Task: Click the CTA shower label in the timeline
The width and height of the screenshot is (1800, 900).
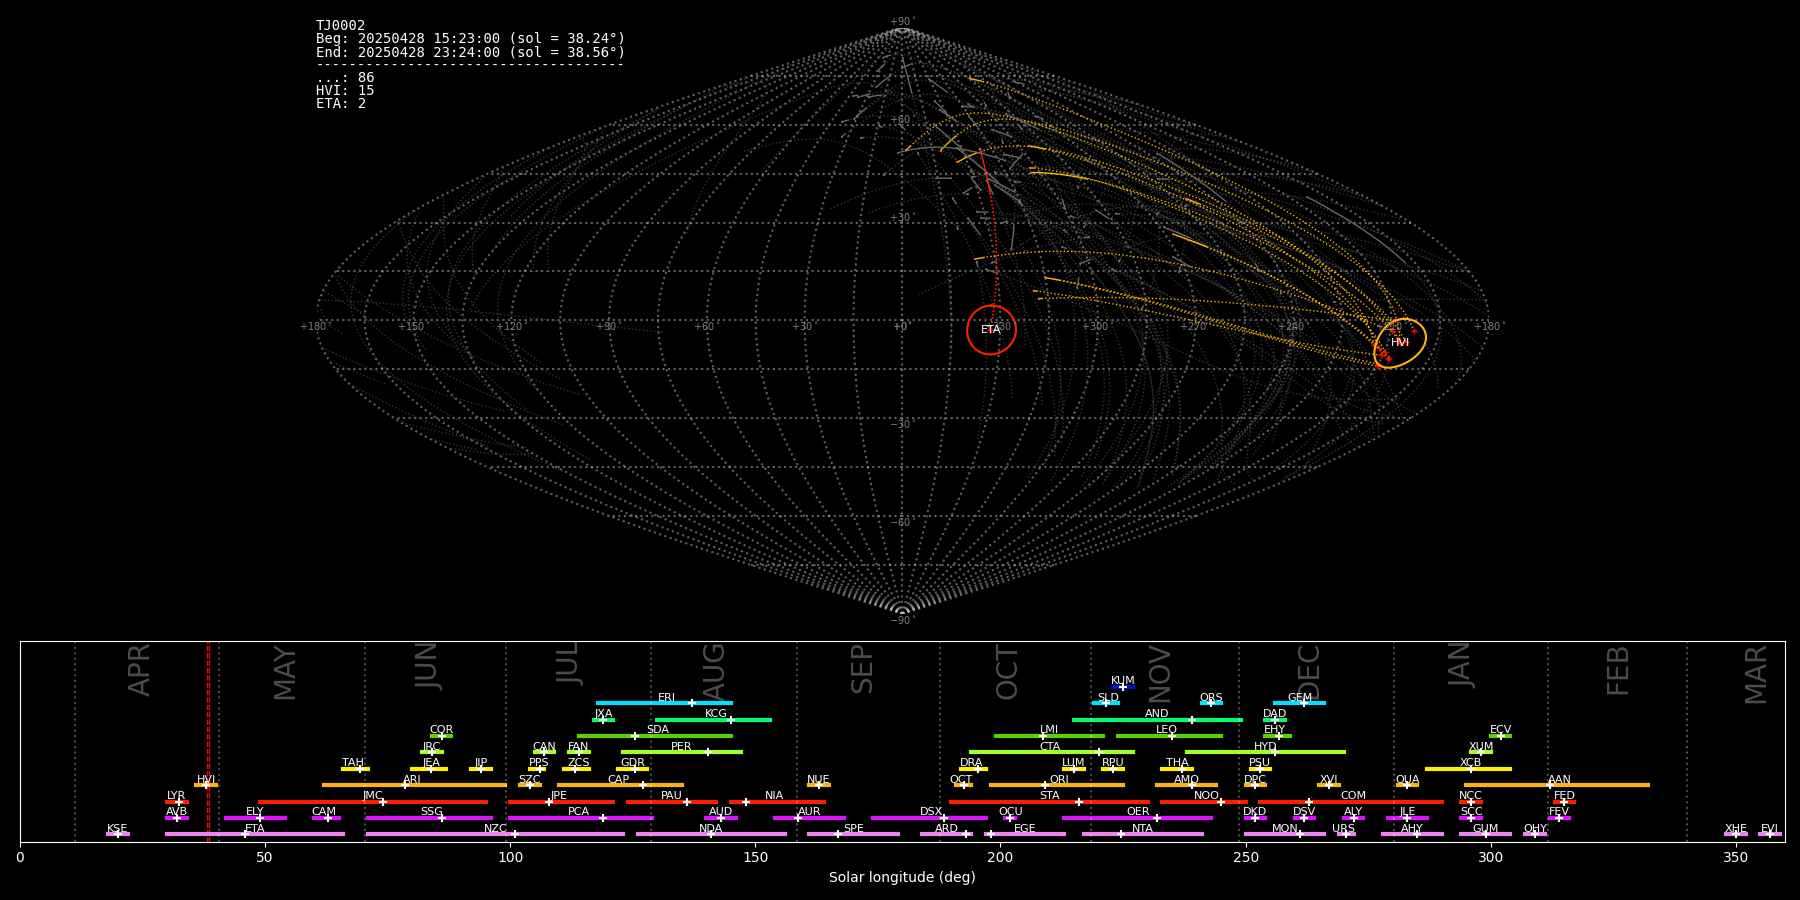Action: coord(1050,746)
